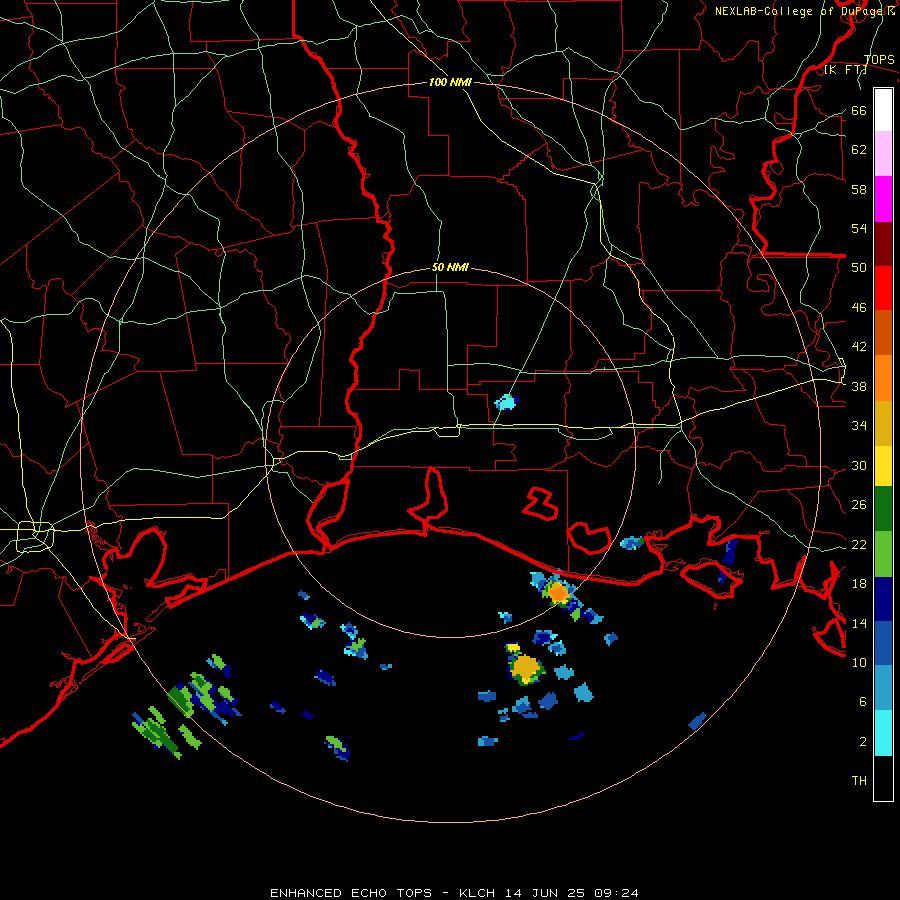This screenshot has width=900, height=900.
Task: Click the '14 JUN 25' date caption
Action: pyautogui.click(x=547, y=893)
